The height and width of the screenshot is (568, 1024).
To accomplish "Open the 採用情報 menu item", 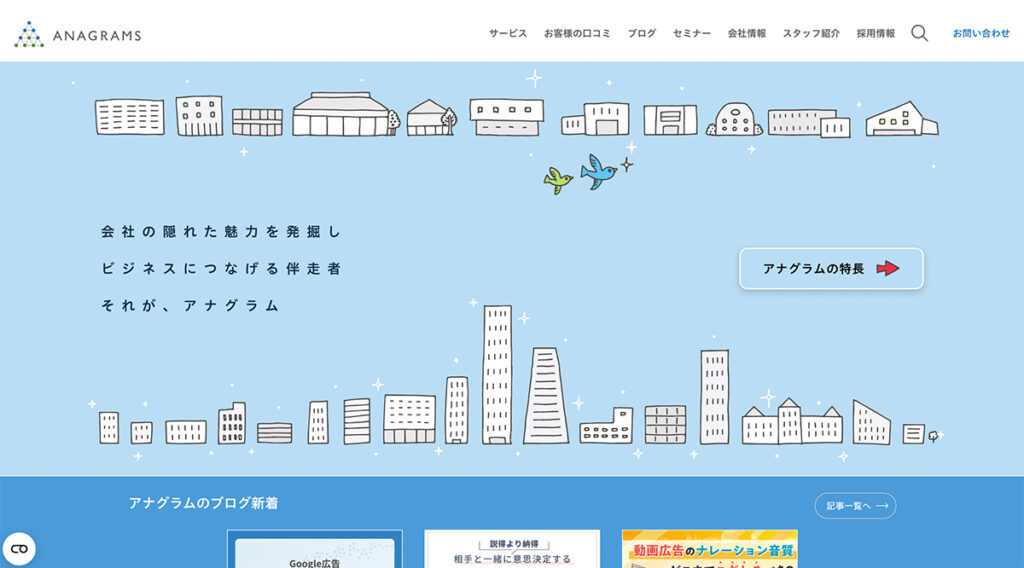I will point(876,33).
